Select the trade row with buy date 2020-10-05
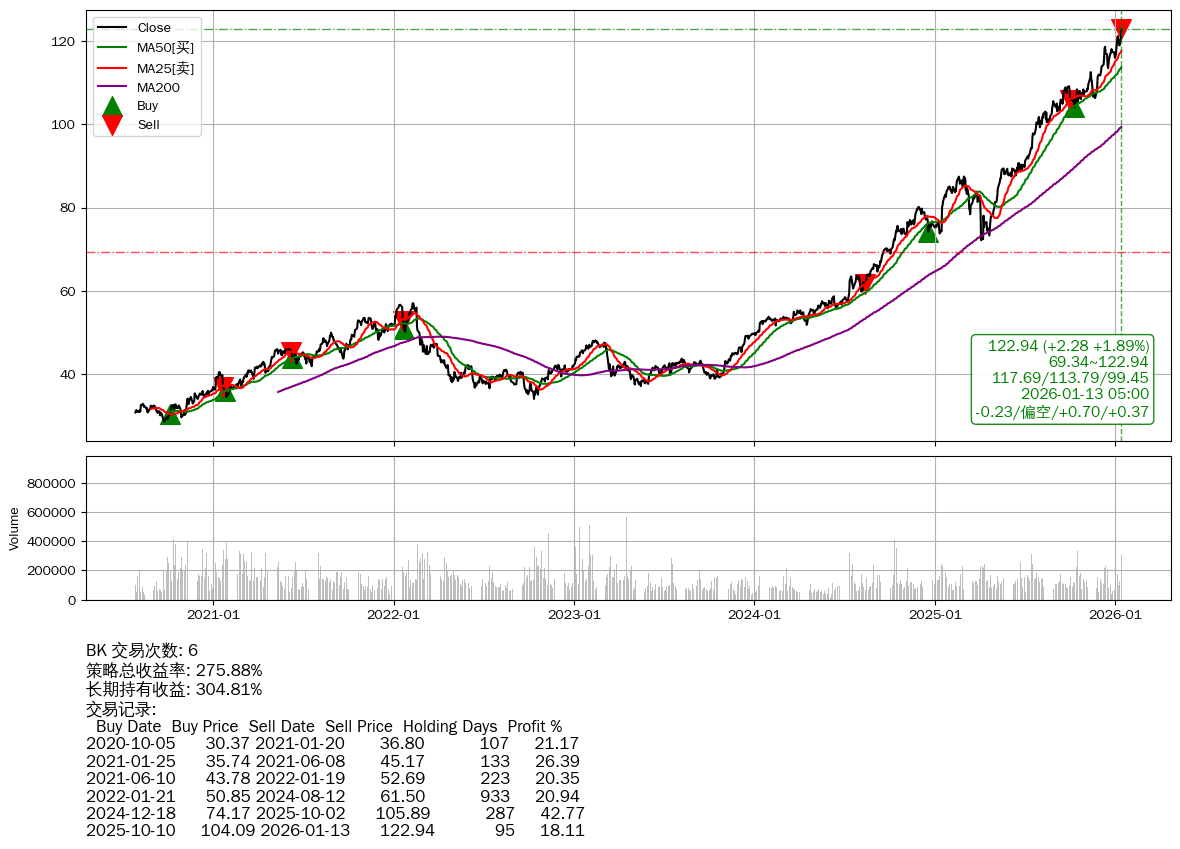Image resolution: width=1180 pixels, height=849 pixels. coord(332,744)
